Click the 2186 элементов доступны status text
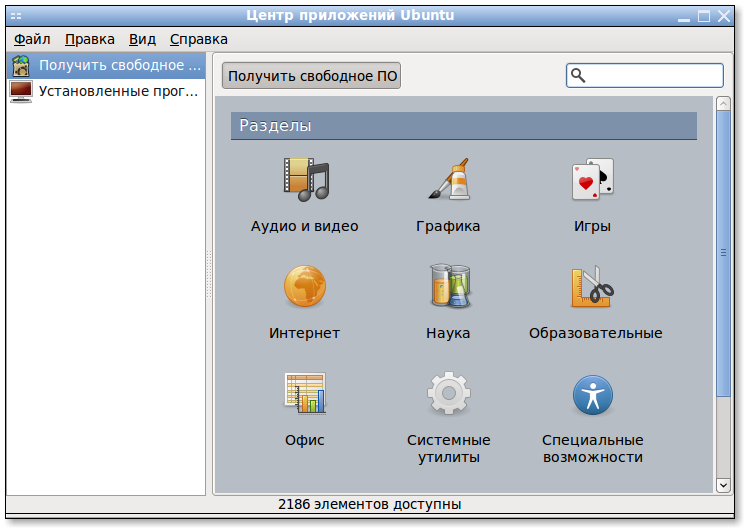The width and height of the screenshot is (744, 528). 370,504
